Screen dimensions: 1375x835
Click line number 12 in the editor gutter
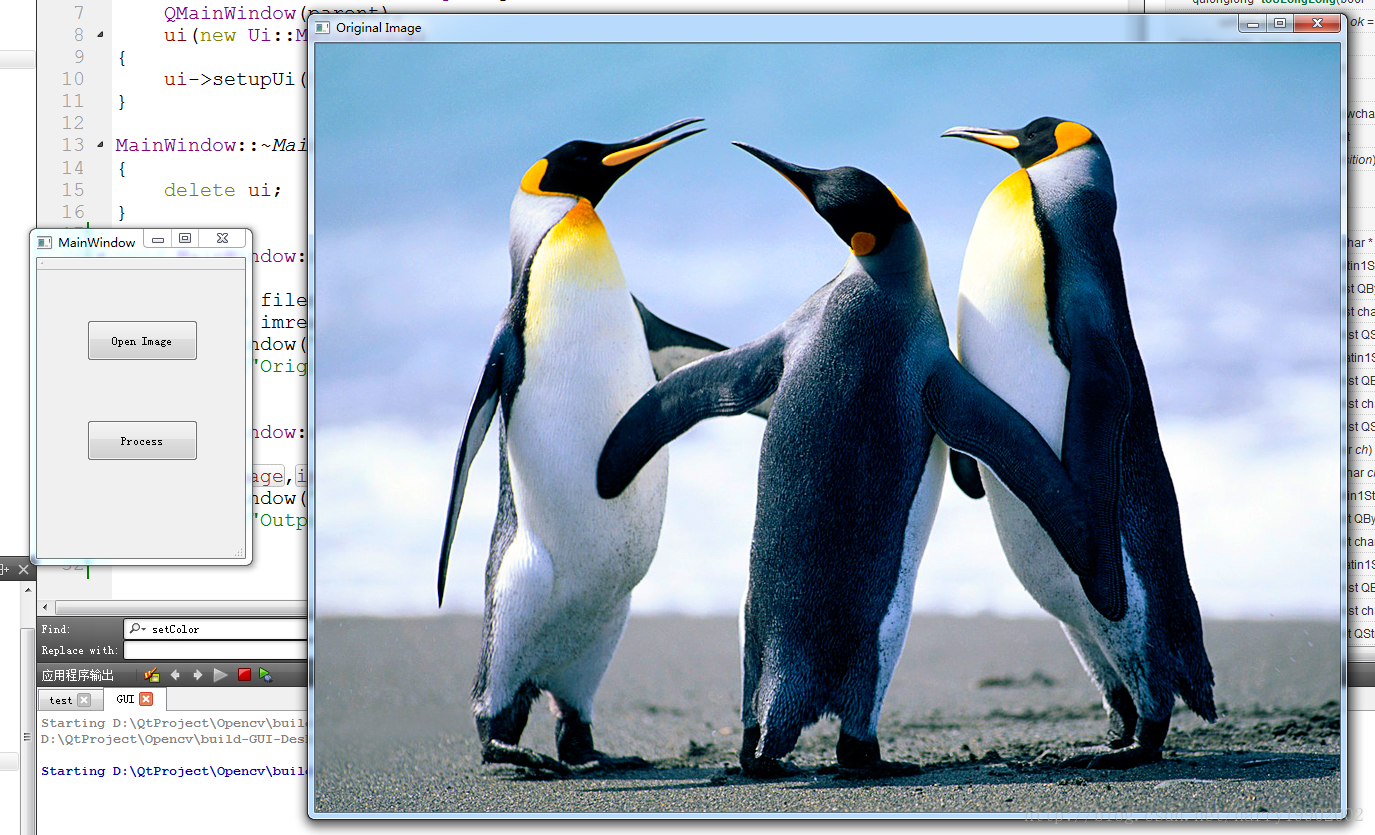73,123
